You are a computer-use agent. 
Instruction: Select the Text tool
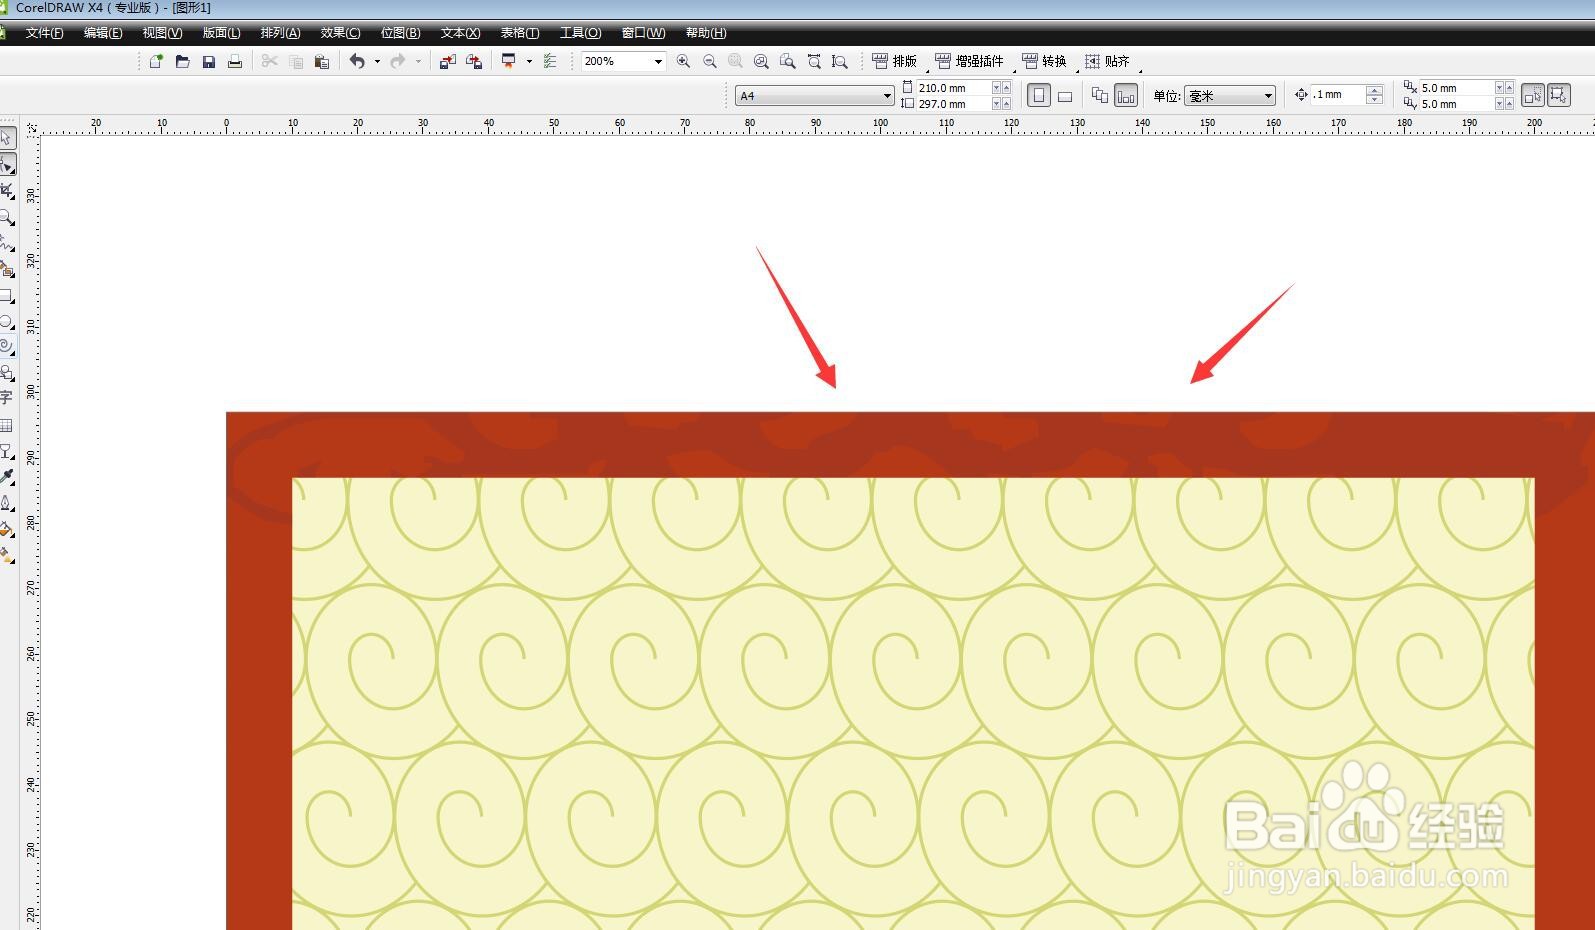point(7,398)
